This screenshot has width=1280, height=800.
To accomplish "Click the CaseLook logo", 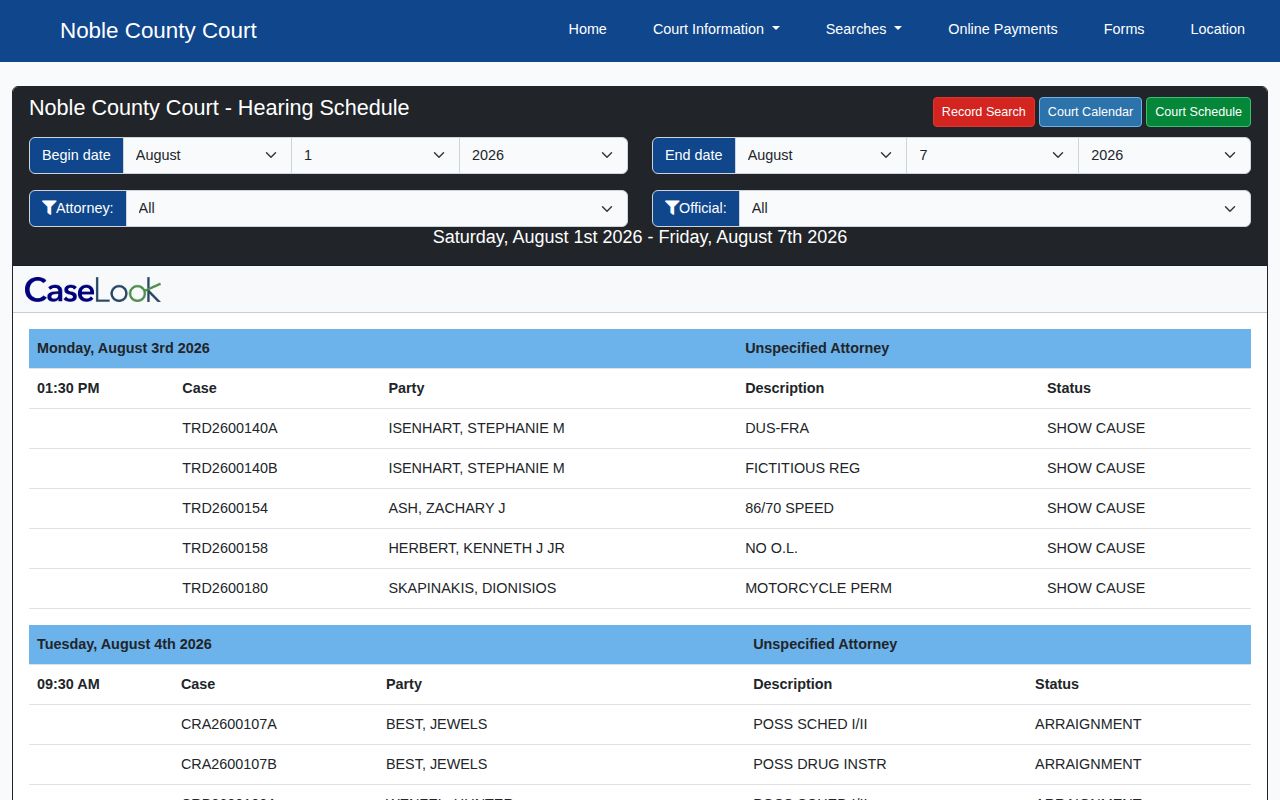I will click(x=93, y=290).
